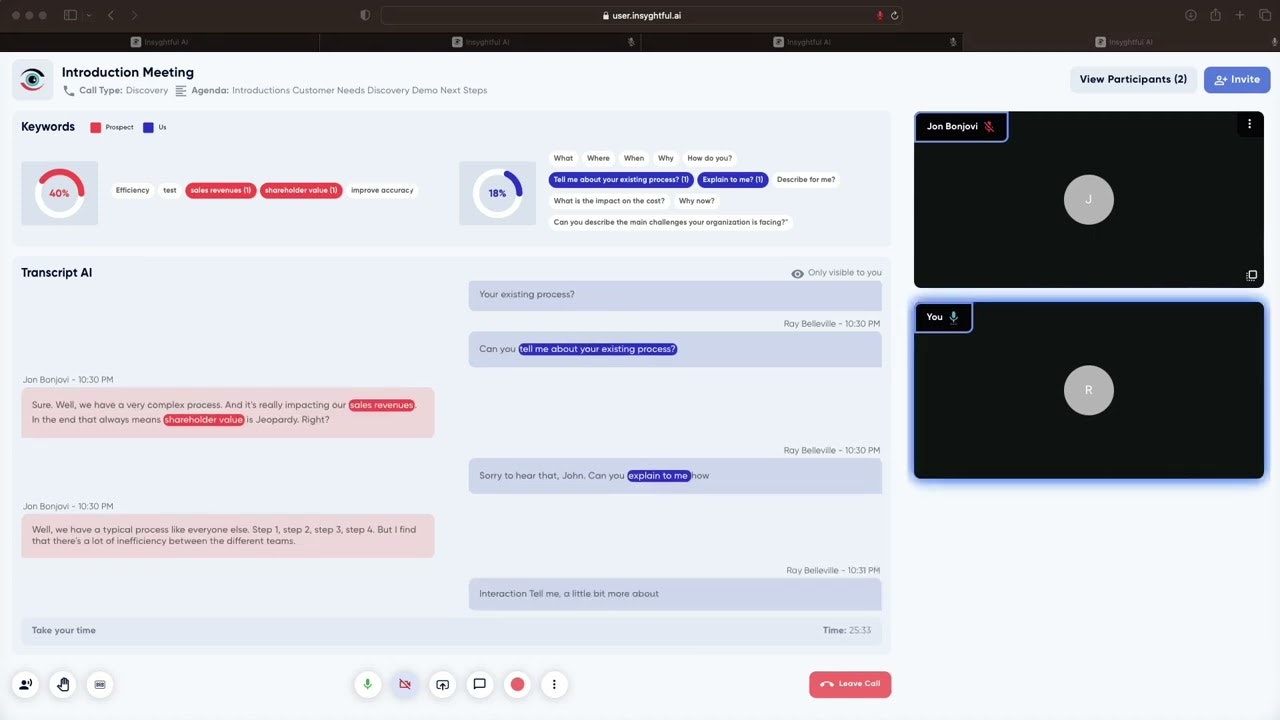1280x720 pixels.
Task: Click the 40% prospect progress ring
Action: (59, 193)
